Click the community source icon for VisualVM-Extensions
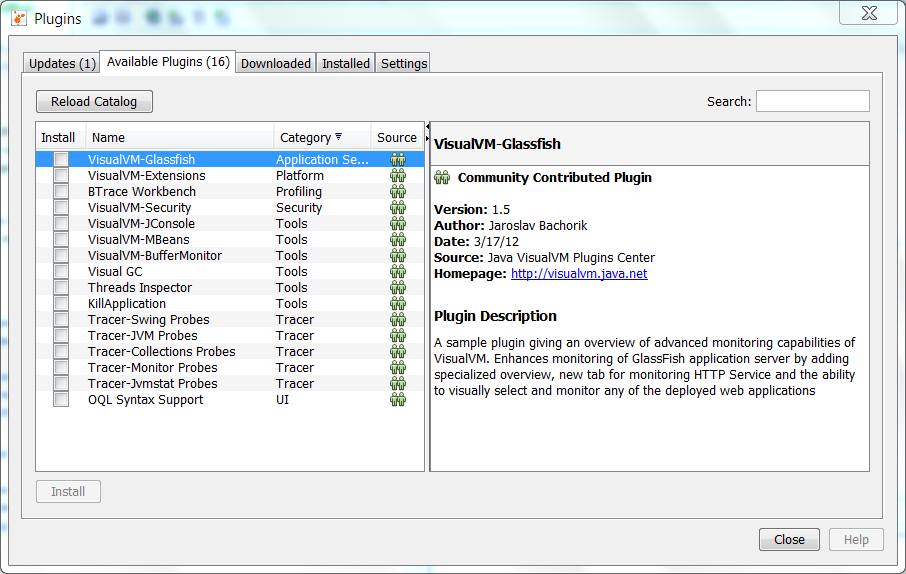 (398, 176)
